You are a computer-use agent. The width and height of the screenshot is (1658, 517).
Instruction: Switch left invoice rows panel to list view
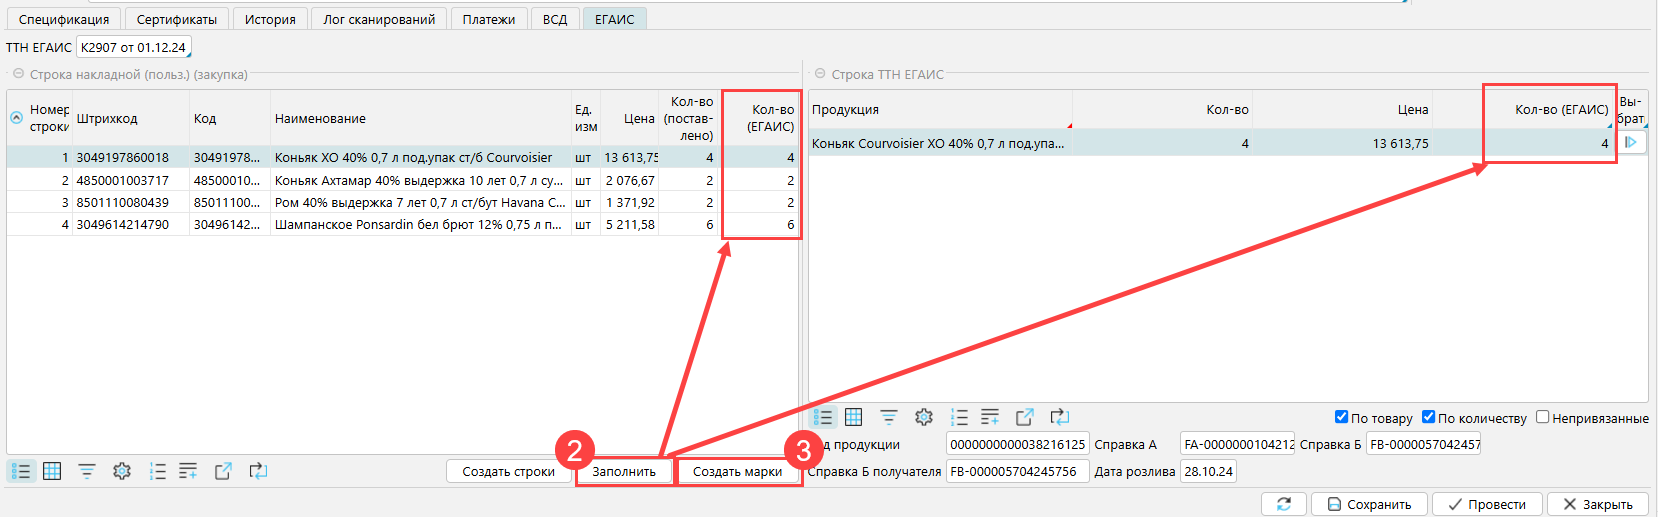click(x=21, y=471)
